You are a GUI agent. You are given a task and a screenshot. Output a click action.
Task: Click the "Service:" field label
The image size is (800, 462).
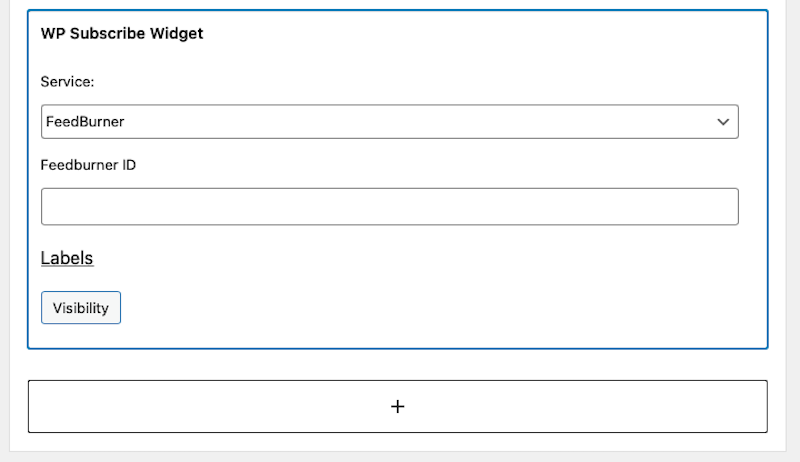tap(68, 81)
